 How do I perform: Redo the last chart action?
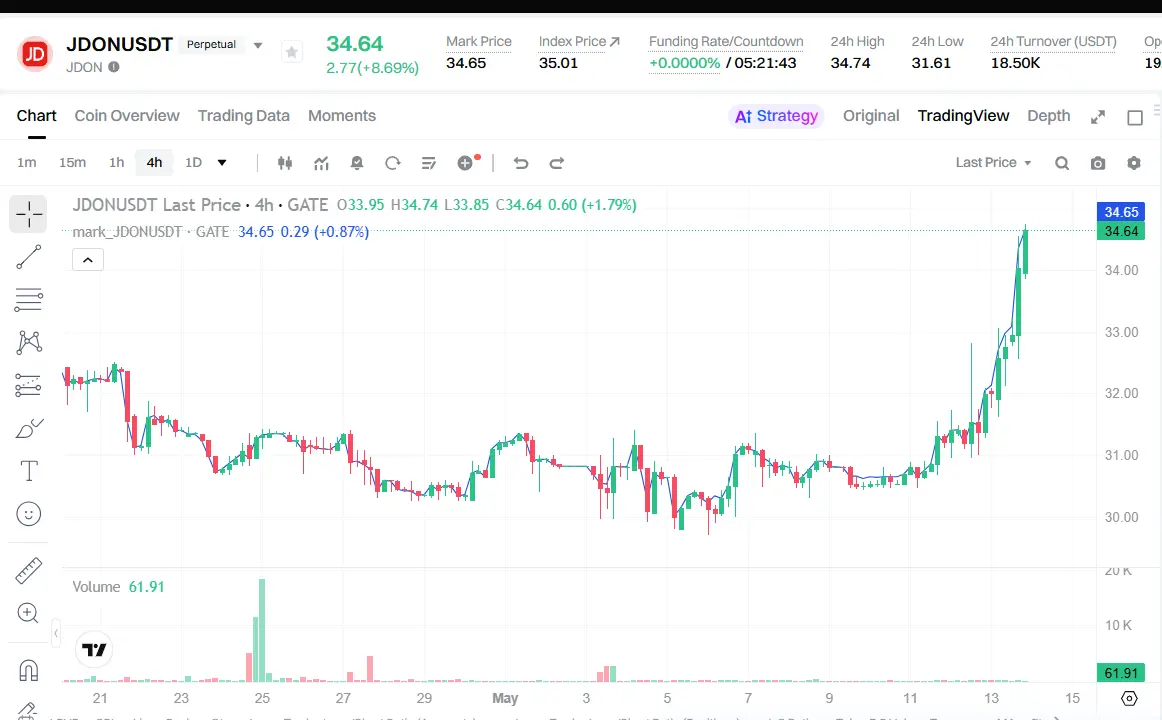tap(557, 163)
